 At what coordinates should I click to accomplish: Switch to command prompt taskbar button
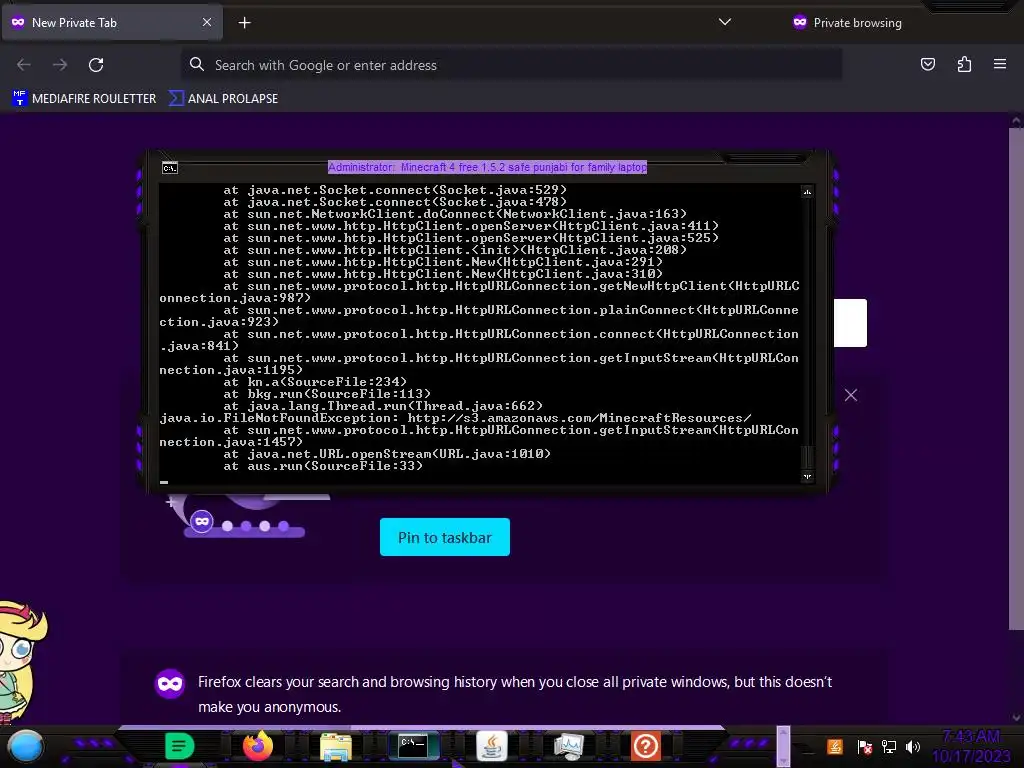coord(413,746)
